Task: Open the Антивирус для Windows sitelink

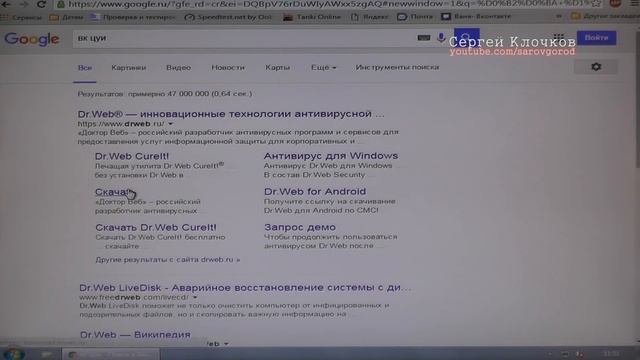Action: tap(331, 156)
